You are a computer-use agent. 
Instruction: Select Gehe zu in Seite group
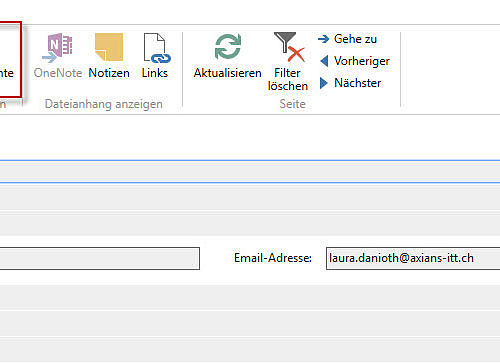pos(348,39)
